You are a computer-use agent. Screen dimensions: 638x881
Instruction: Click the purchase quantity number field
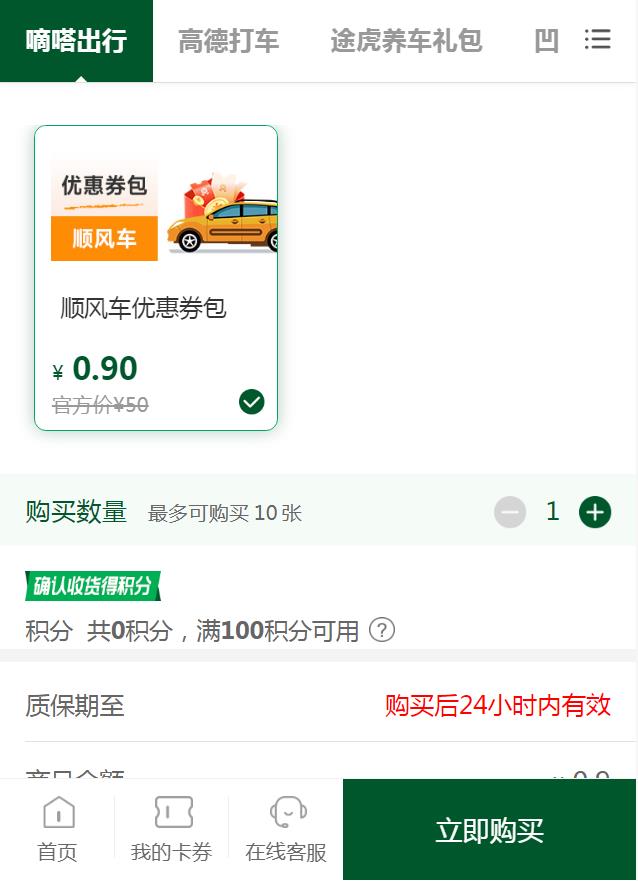552,512
